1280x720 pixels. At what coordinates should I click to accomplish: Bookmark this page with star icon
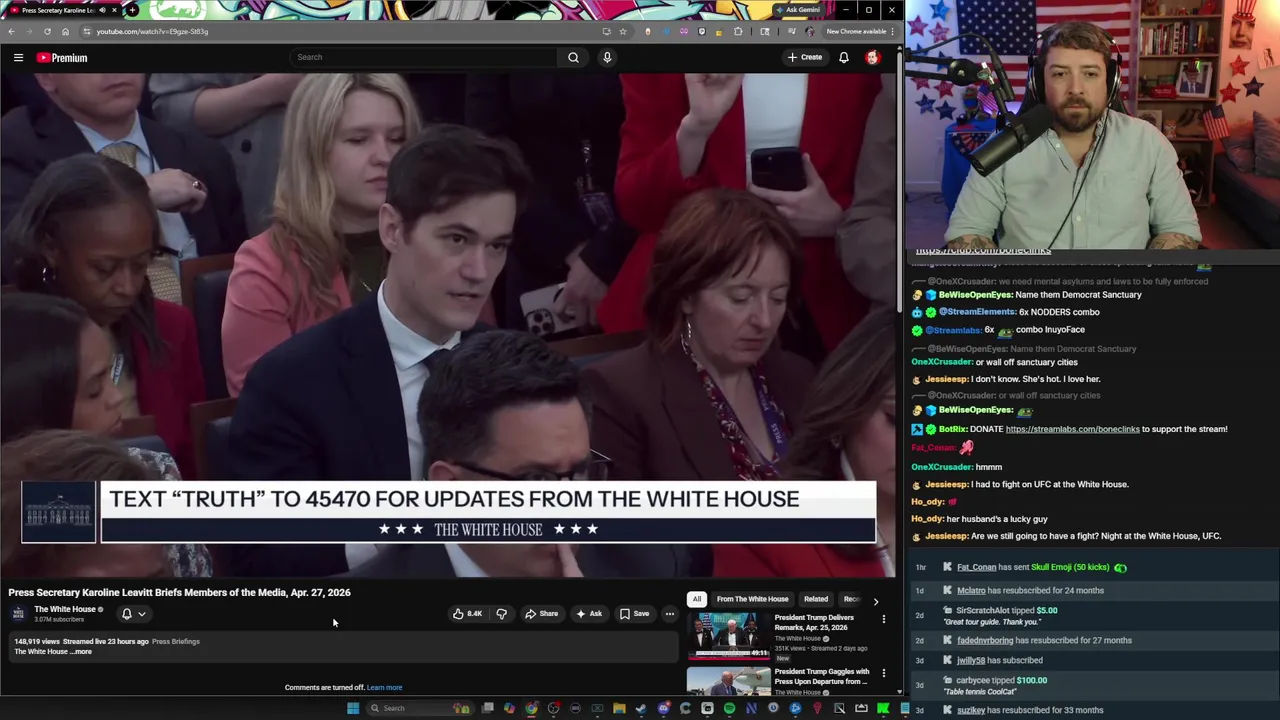(622, 31)
